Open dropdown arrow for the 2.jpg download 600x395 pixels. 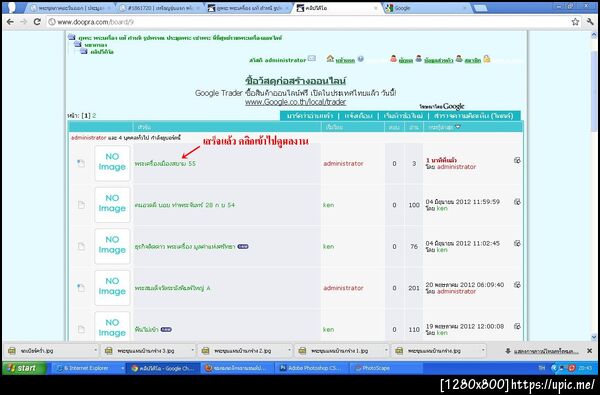pos(289,351)
